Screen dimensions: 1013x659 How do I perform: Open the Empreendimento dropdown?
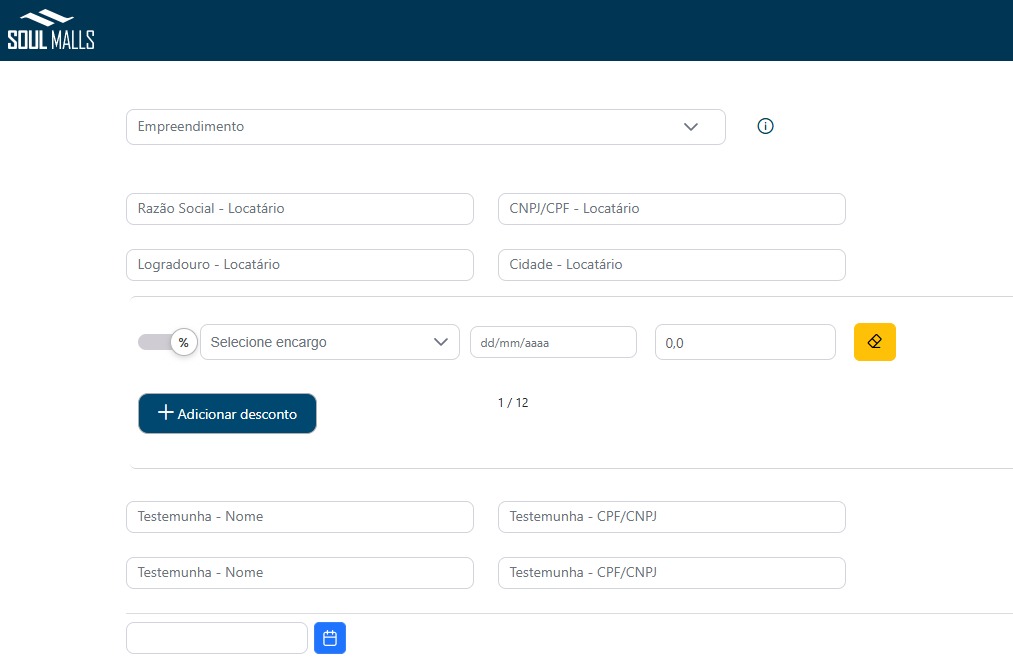pyautogui.click(x=426, y=127)
